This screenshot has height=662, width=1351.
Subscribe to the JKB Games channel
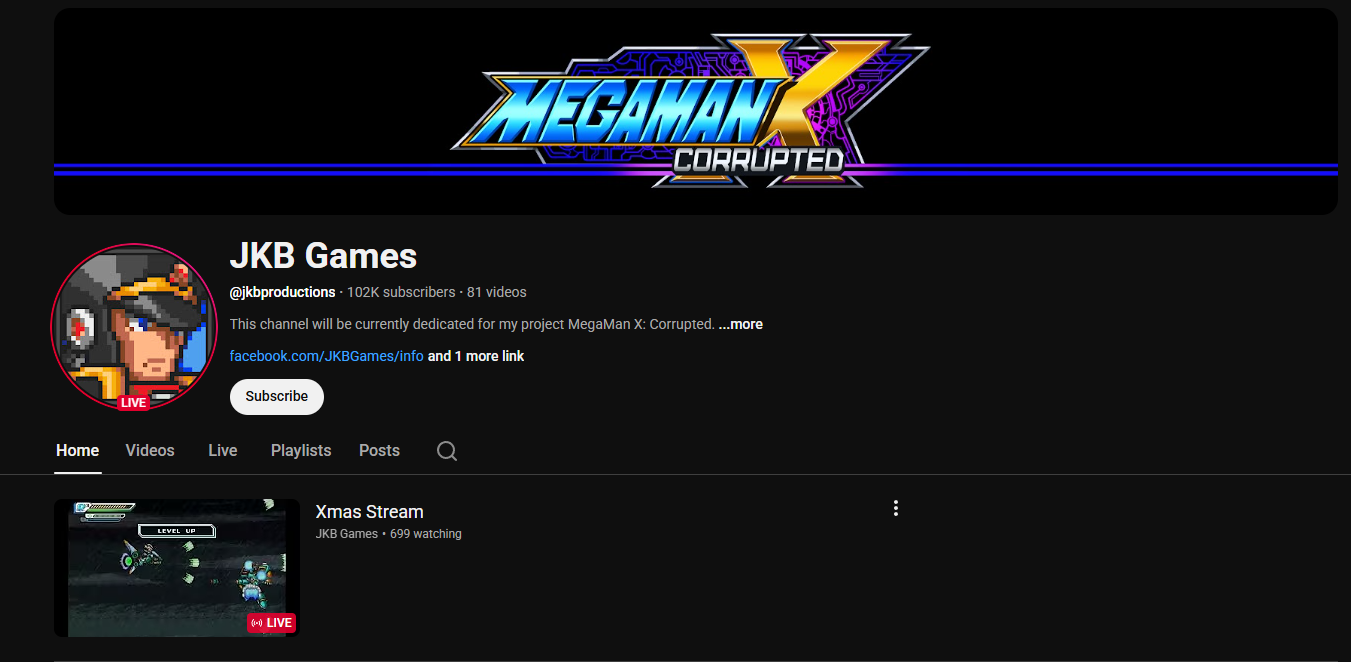[x=277, y=396]
